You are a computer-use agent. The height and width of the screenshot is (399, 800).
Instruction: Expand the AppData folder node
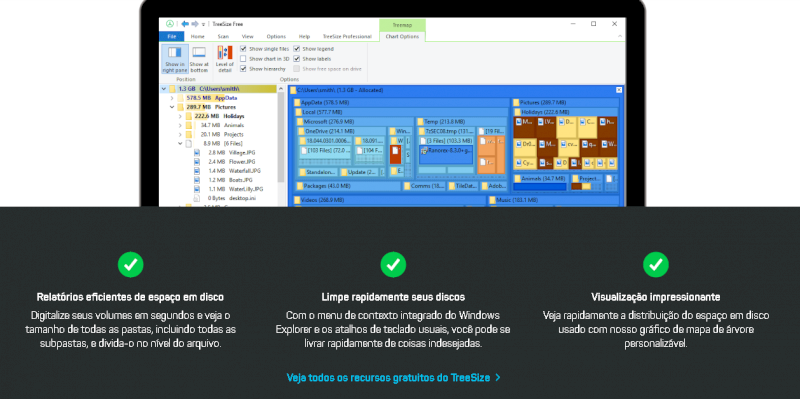click(x=172, y=98)
